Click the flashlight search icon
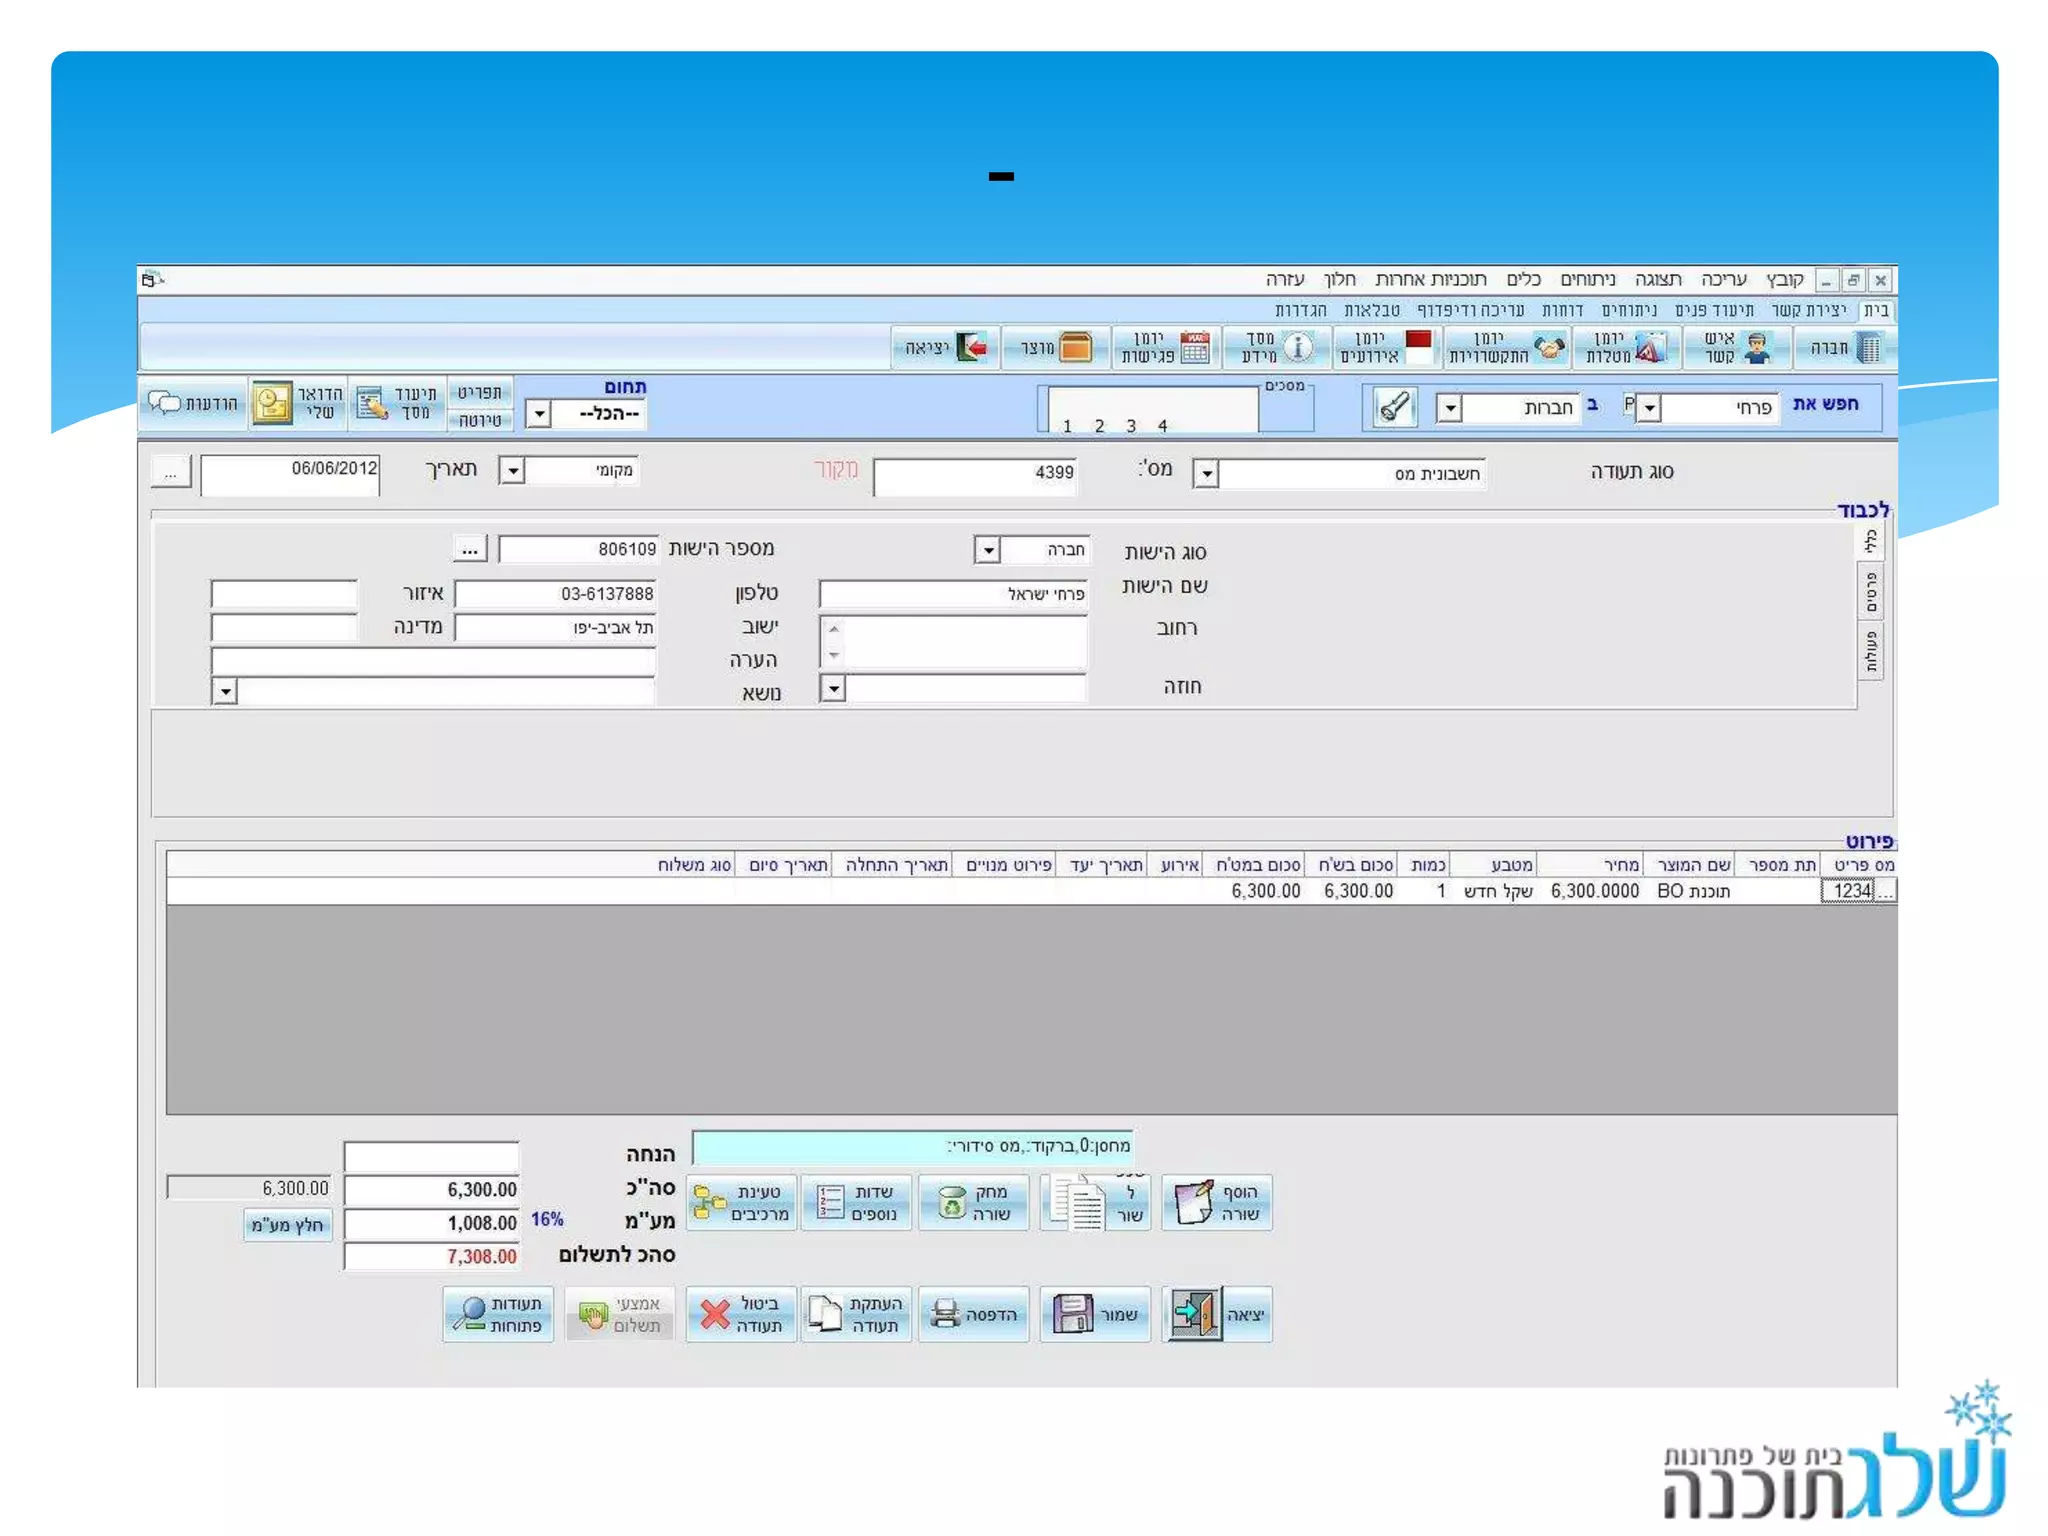 coord(1394,407)
